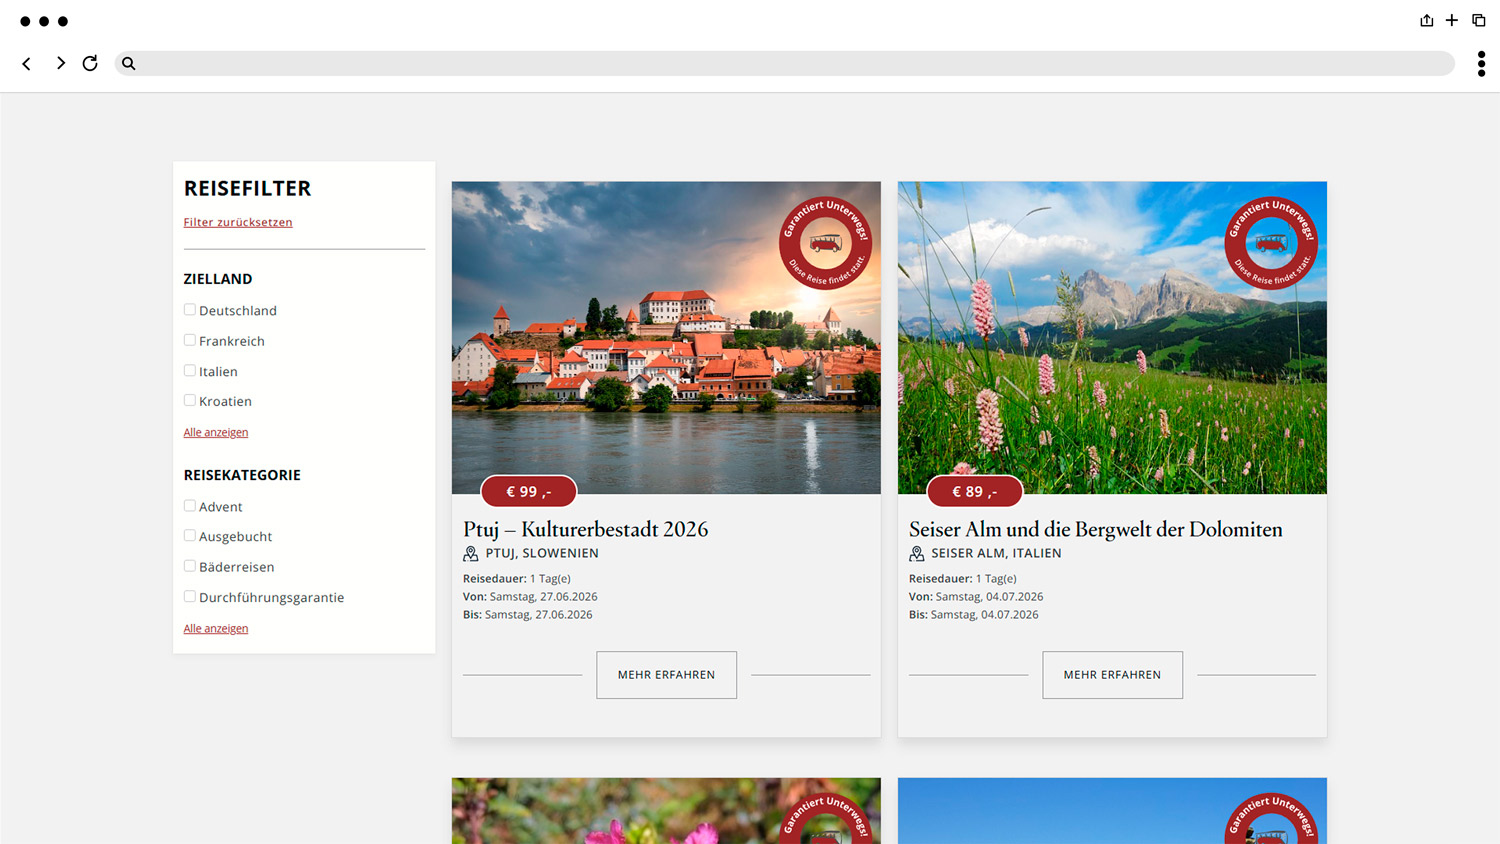Open the Ptuj riverside town photo

tap(666, 338)
